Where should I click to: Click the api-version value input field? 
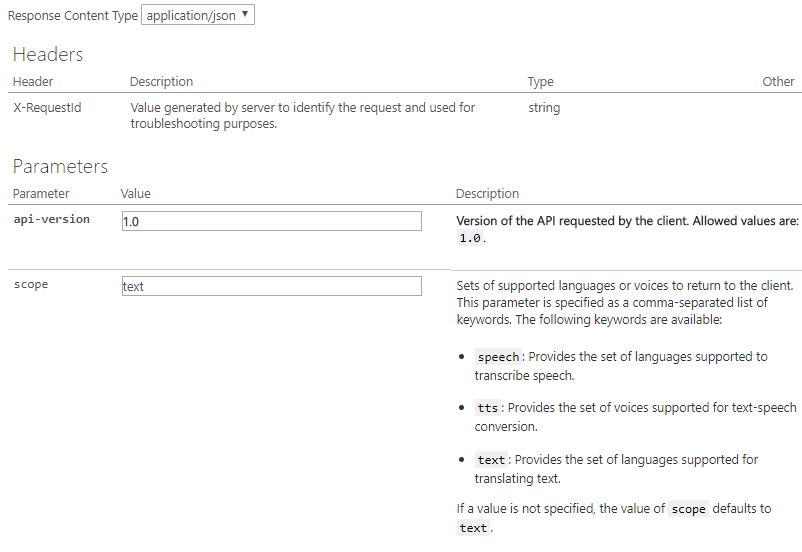tap(271, 222)
